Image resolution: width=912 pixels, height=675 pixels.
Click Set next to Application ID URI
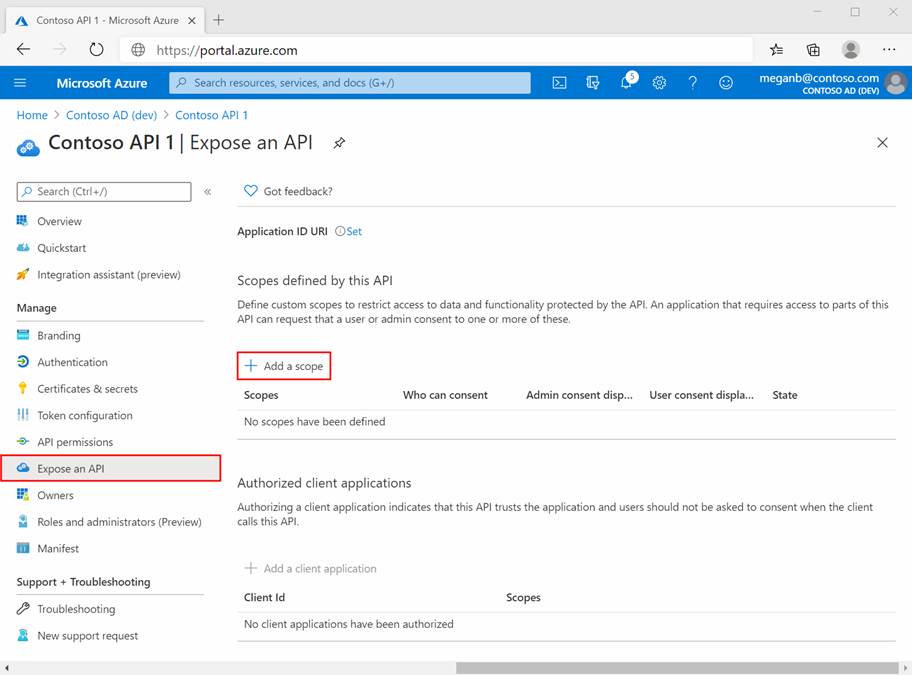pyautogui.click(x=353, y=230)
